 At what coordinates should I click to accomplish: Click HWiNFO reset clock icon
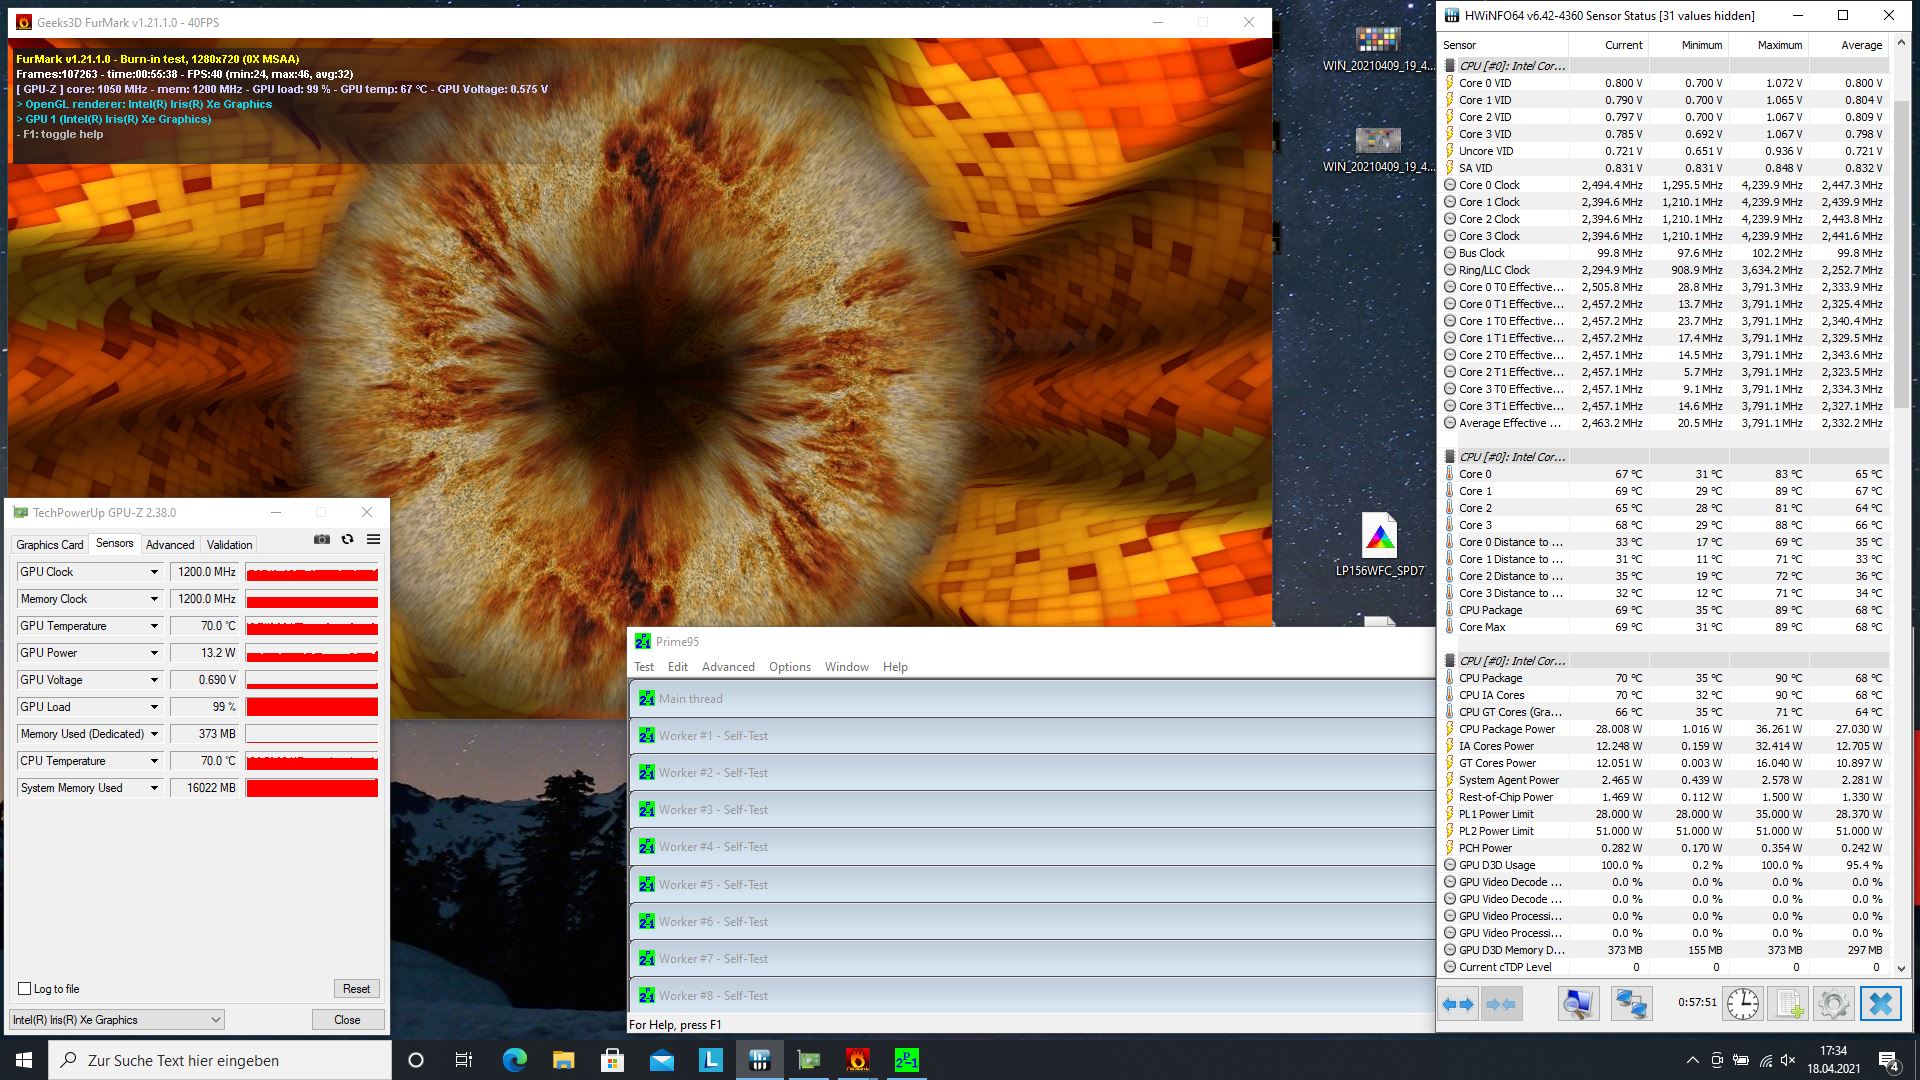pyautogui.click(x=1742, y=1003)
